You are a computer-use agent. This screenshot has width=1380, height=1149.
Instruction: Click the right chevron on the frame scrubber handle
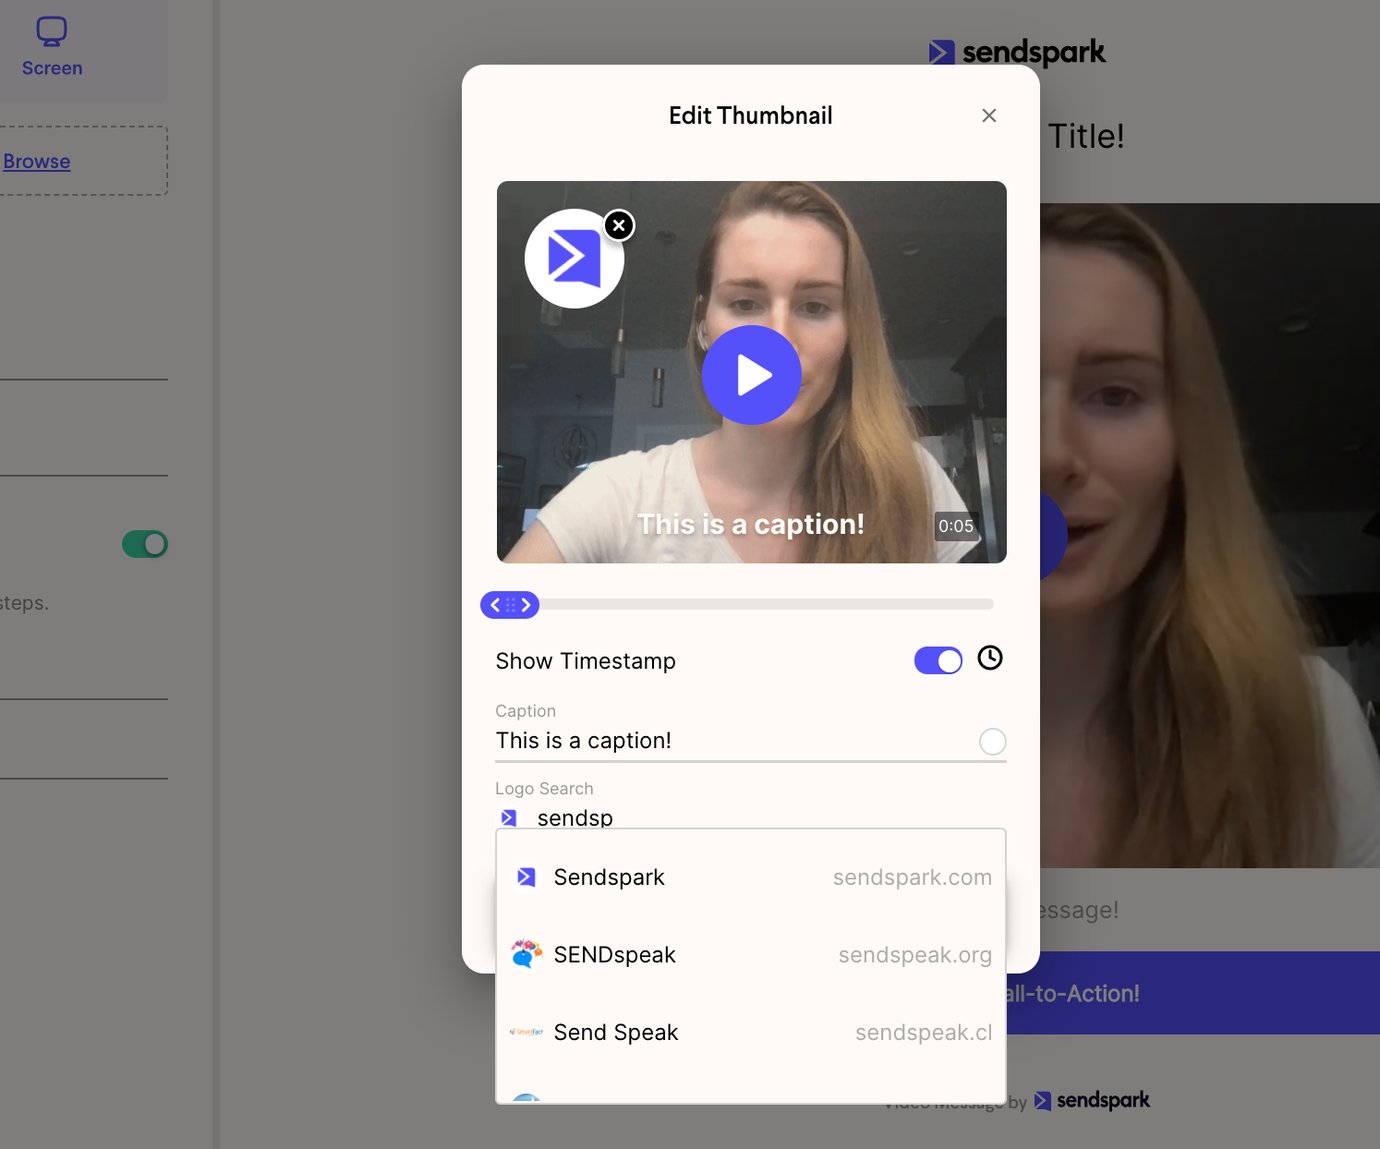tap(527, 604)
